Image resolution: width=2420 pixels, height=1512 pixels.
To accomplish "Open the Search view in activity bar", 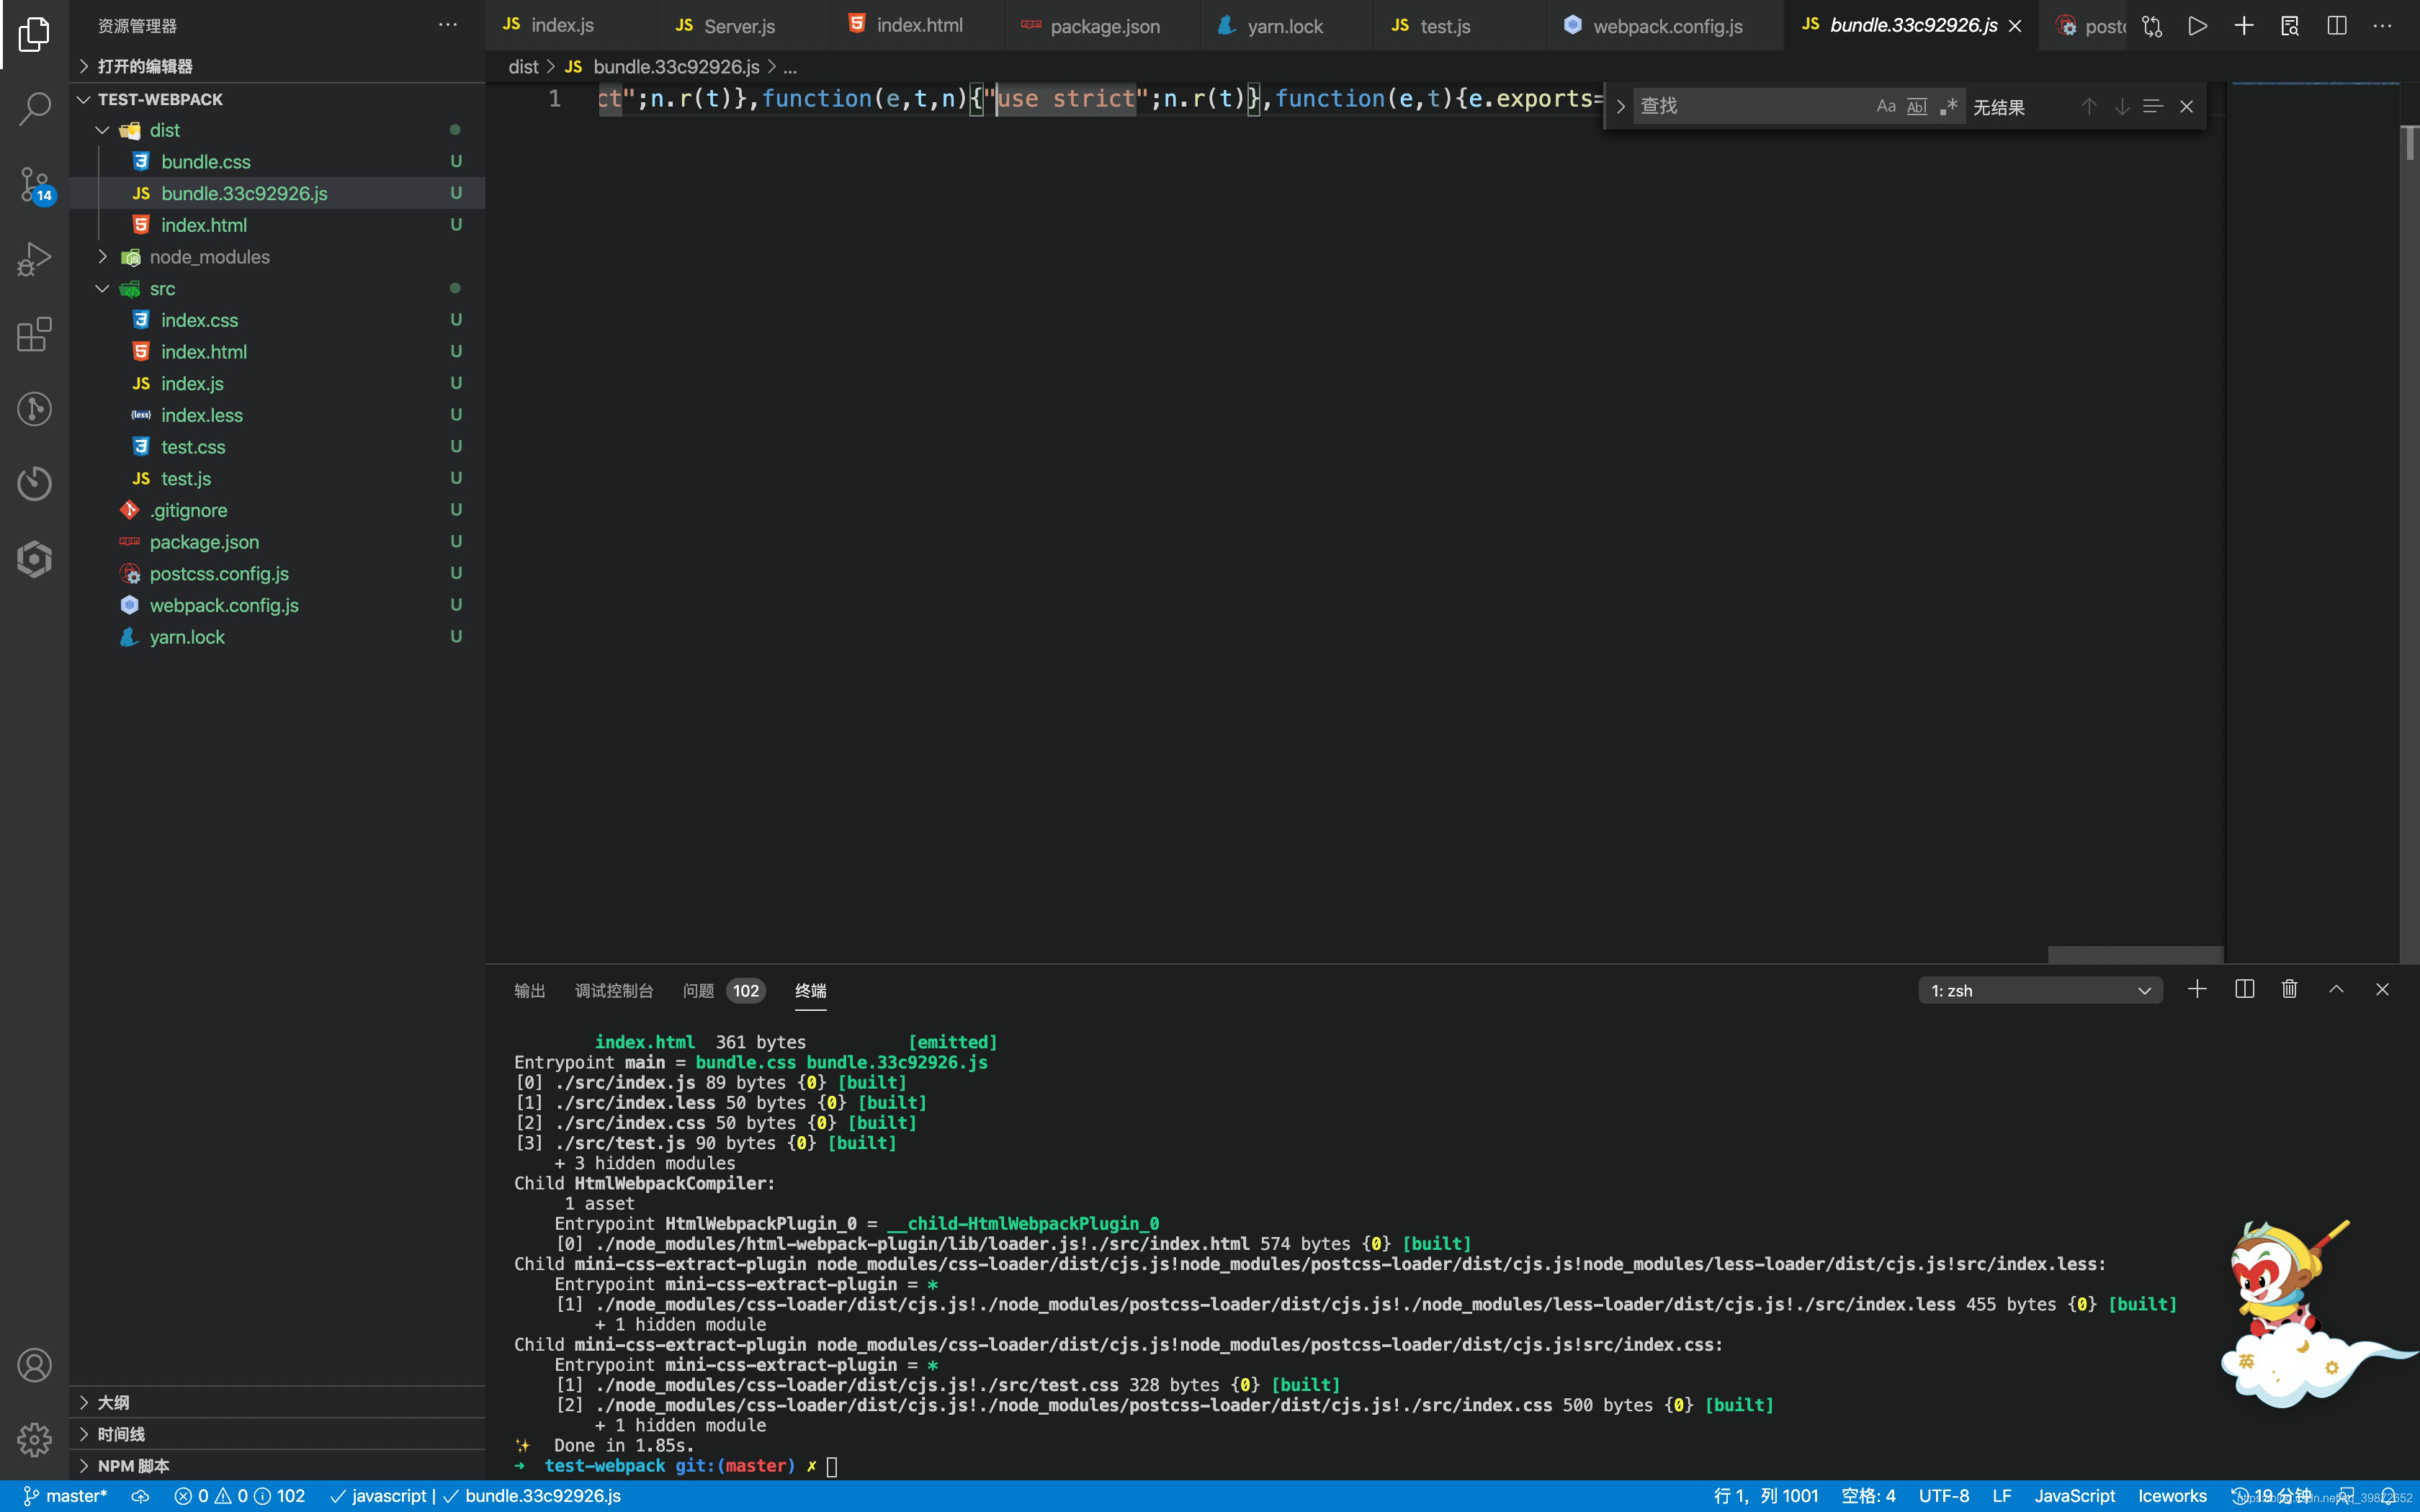I will [34, 108].
